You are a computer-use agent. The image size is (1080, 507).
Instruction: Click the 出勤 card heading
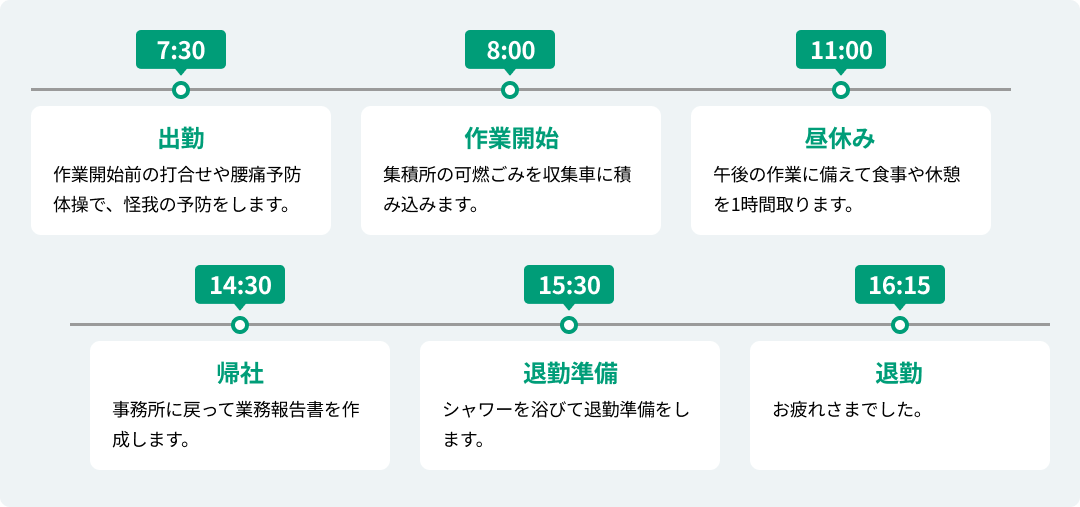coord(181,138)
